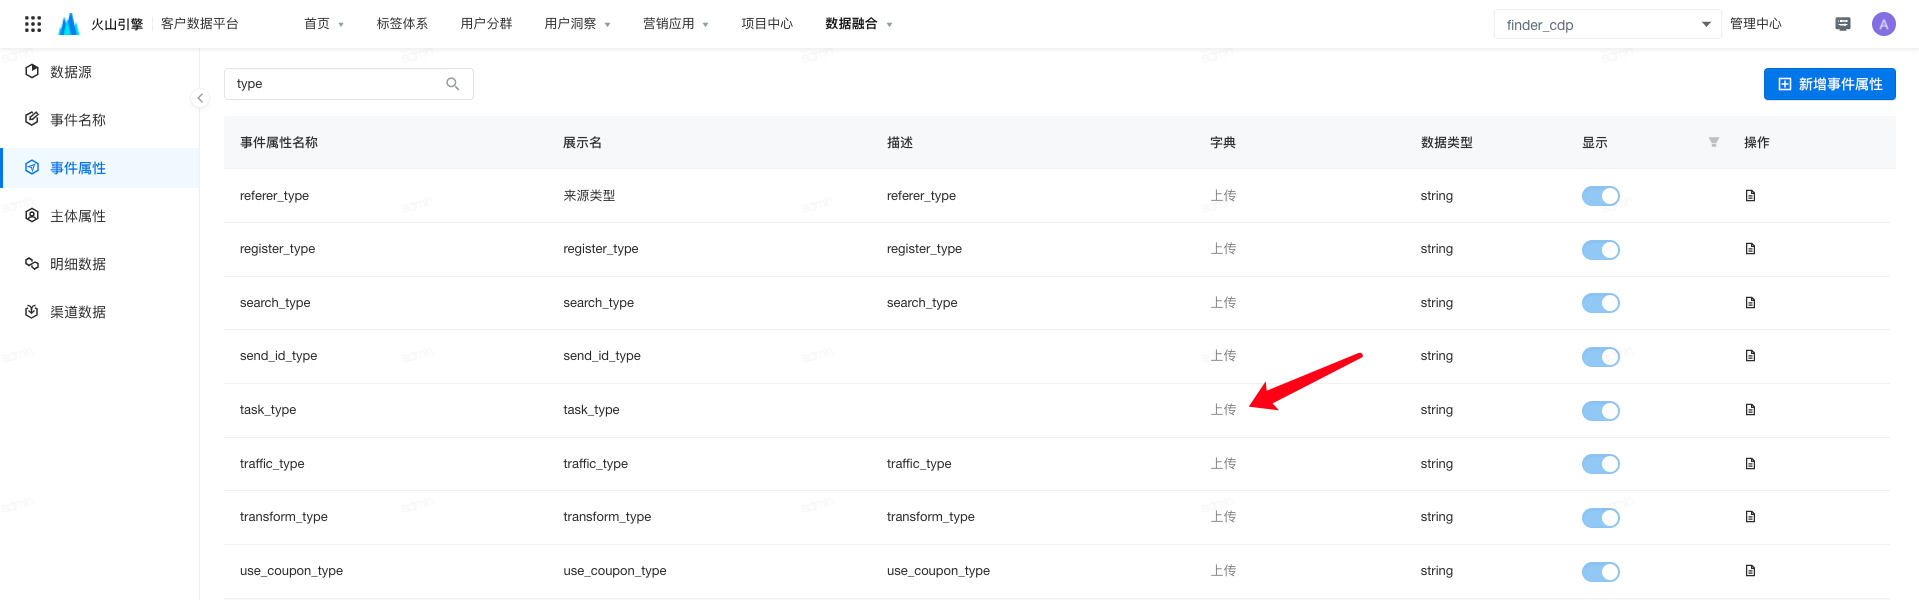Open details icon for task_type row

1750,410
